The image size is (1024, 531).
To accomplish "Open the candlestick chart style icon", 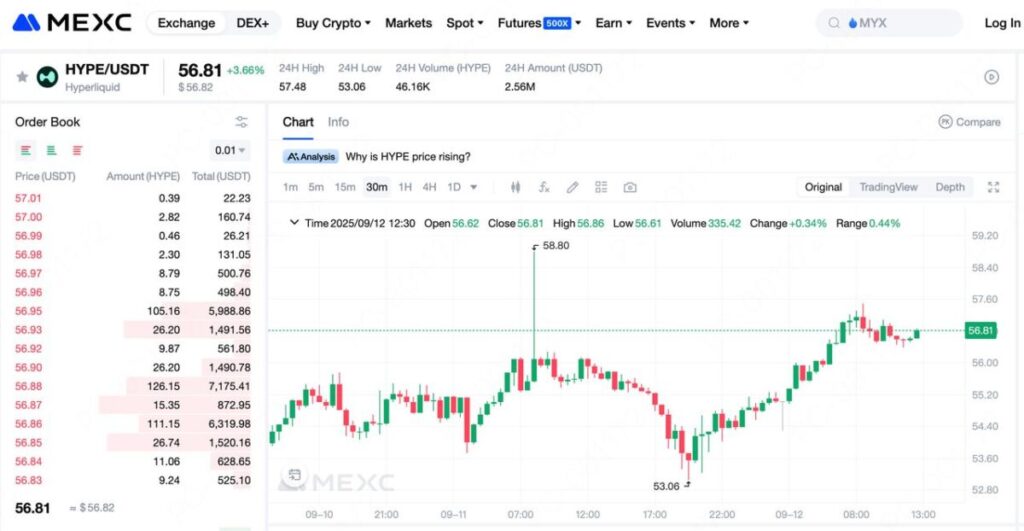I will [516, 187].
